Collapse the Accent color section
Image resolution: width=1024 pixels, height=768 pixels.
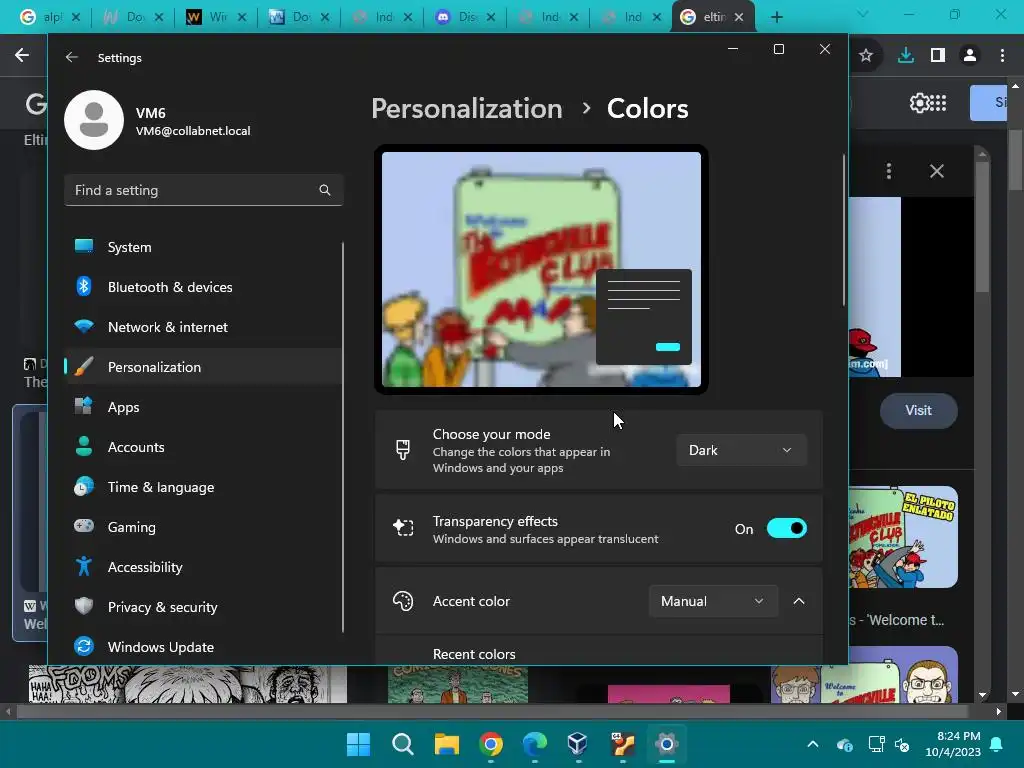tap(799, 601)
